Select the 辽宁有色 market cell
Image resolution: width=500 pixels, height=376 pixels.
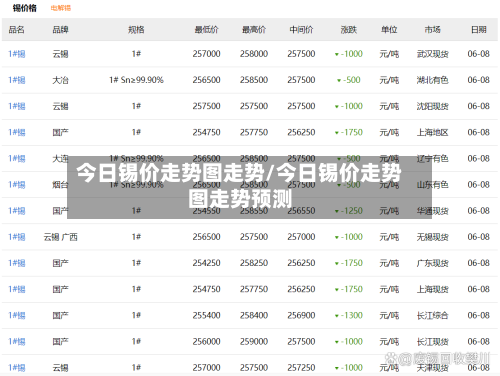(x=432, y=159)
